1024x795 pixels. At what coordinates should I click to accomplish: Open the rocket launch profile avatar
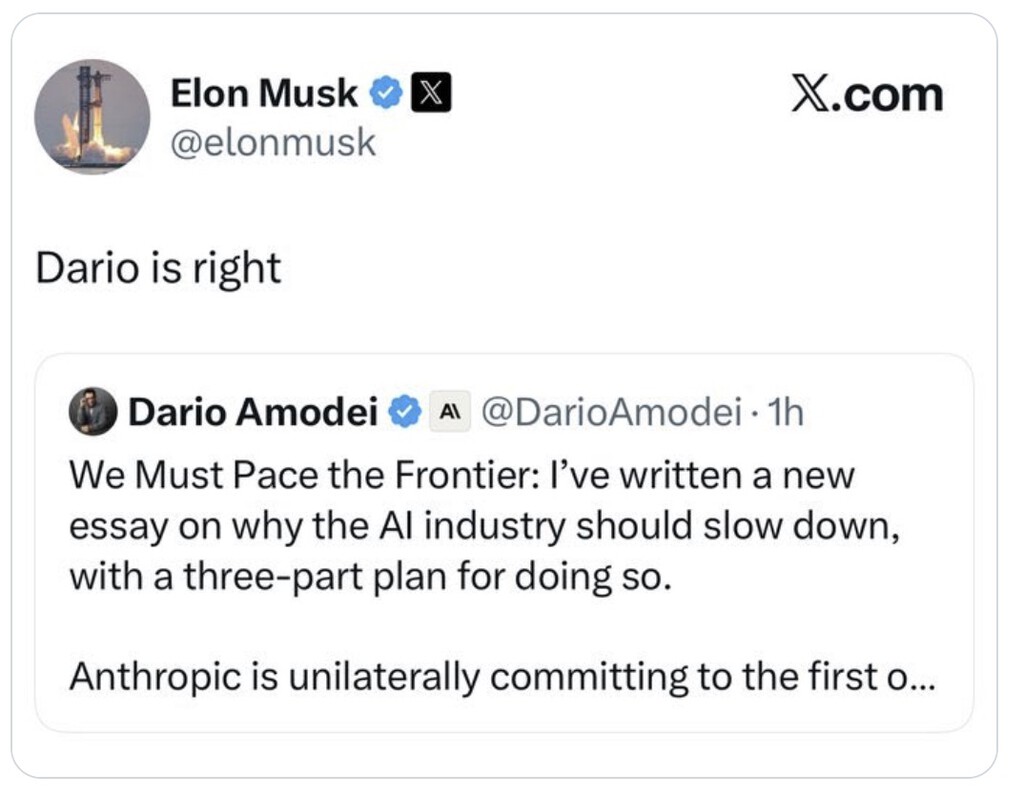(x=92, y=117)
